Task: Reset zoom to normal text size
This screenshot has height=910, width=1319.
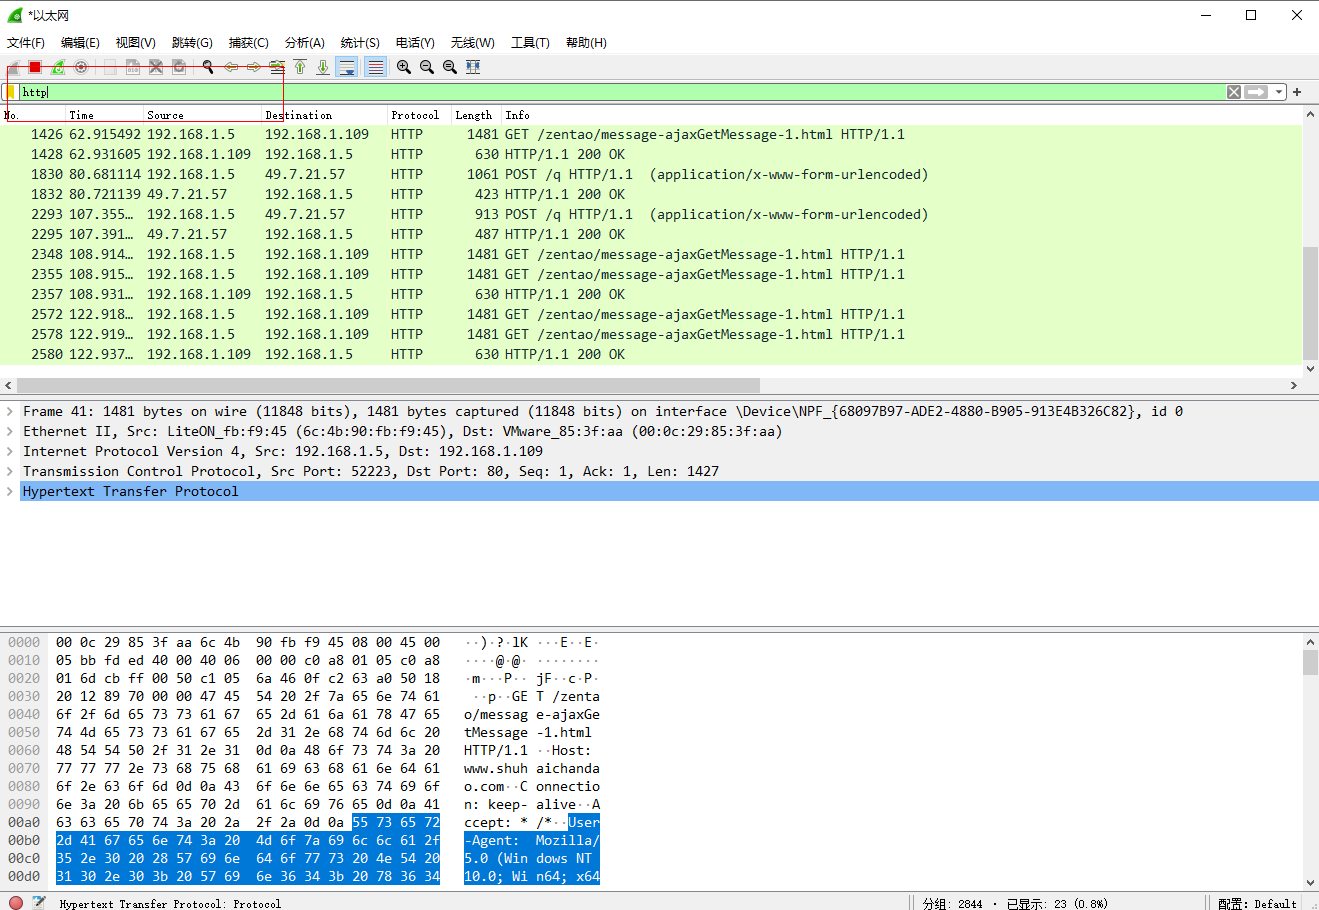Action: coord(450,66)
